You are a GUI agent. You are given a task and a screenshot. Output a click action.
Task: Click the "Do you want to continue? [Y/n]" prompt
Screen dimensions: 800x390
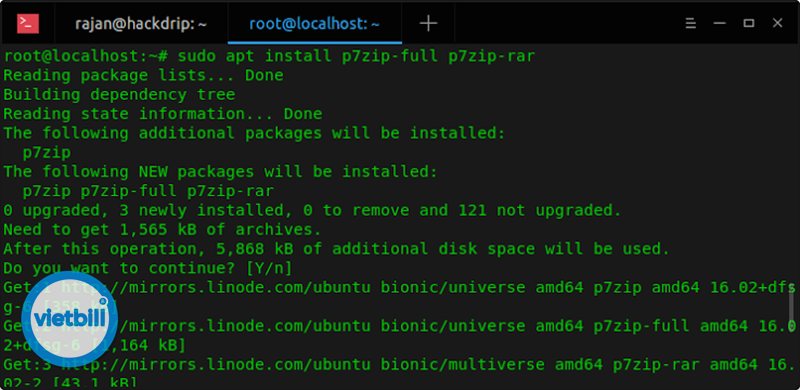(147, 268)
